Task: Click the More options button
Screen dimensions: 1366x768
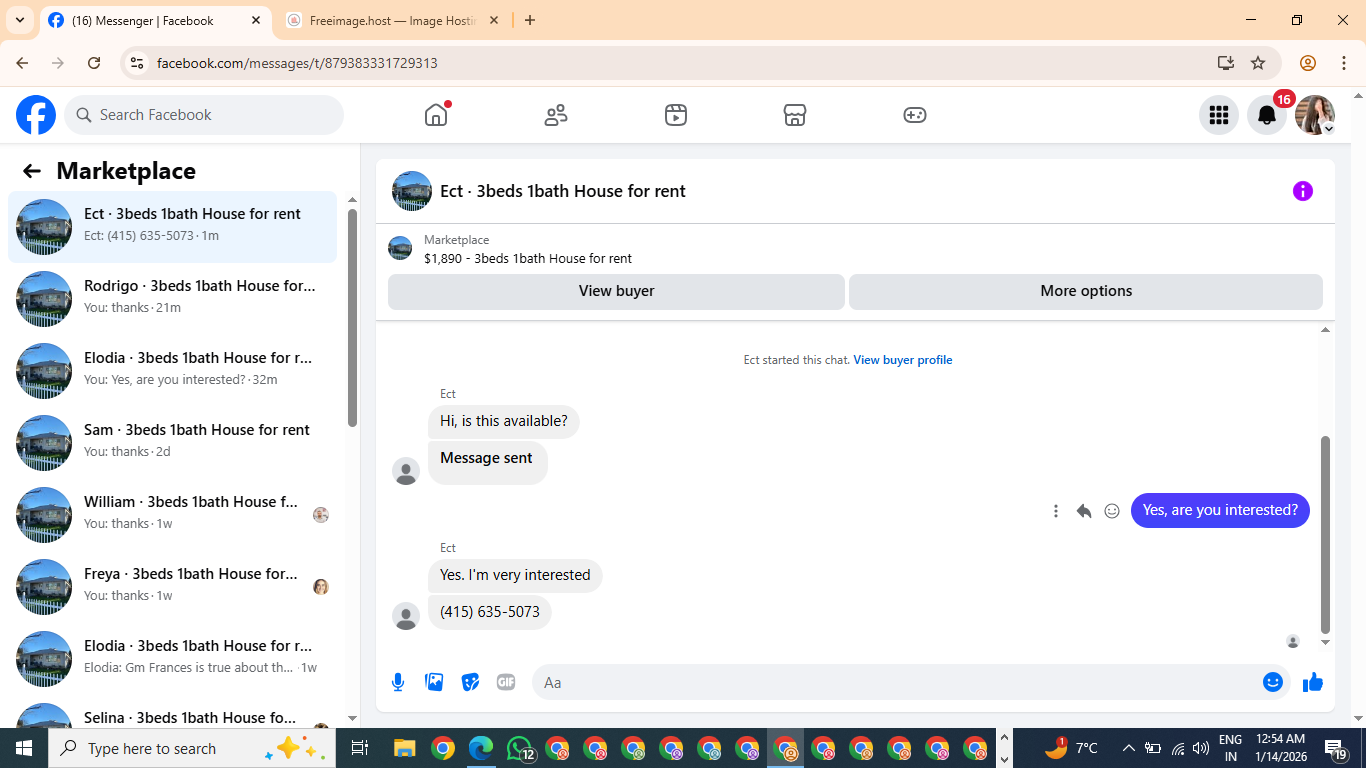Action: point(1086,291)
